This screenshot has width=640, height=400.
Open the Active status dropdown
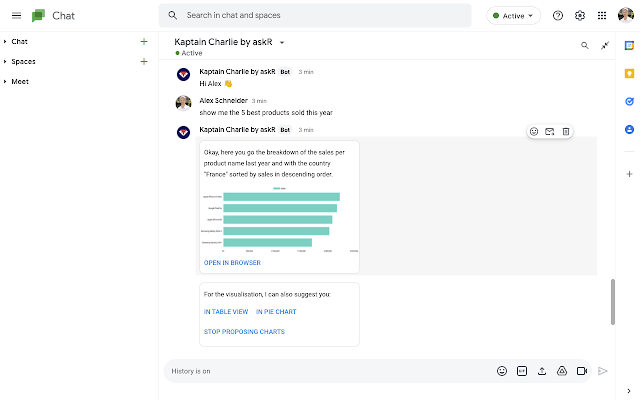514,16
